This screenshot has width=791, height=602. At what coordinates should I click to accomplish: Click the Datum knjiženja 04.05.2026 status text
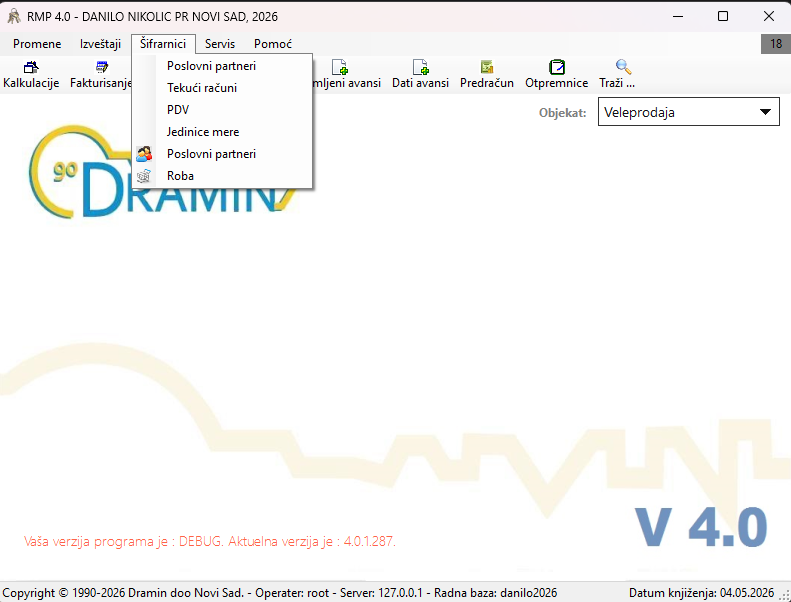[x=701, y=592]
